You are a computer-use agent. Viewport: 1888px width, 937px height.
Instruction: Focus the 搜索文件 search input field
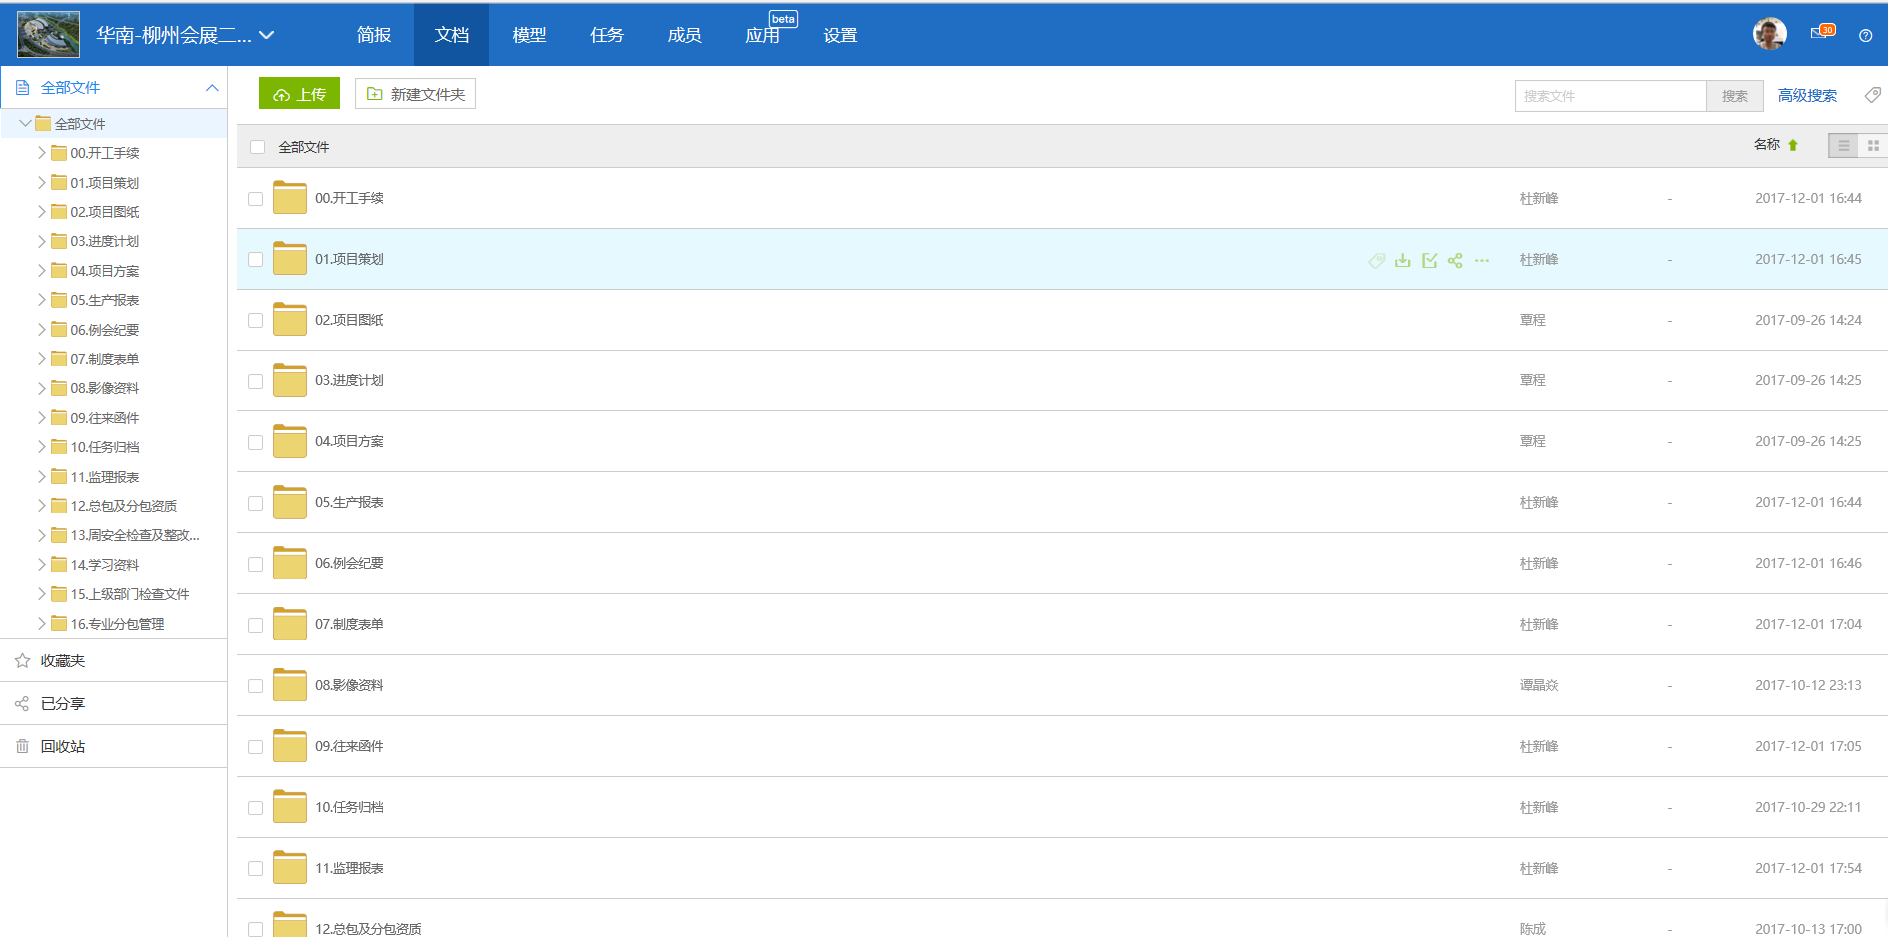(1610, 96)
